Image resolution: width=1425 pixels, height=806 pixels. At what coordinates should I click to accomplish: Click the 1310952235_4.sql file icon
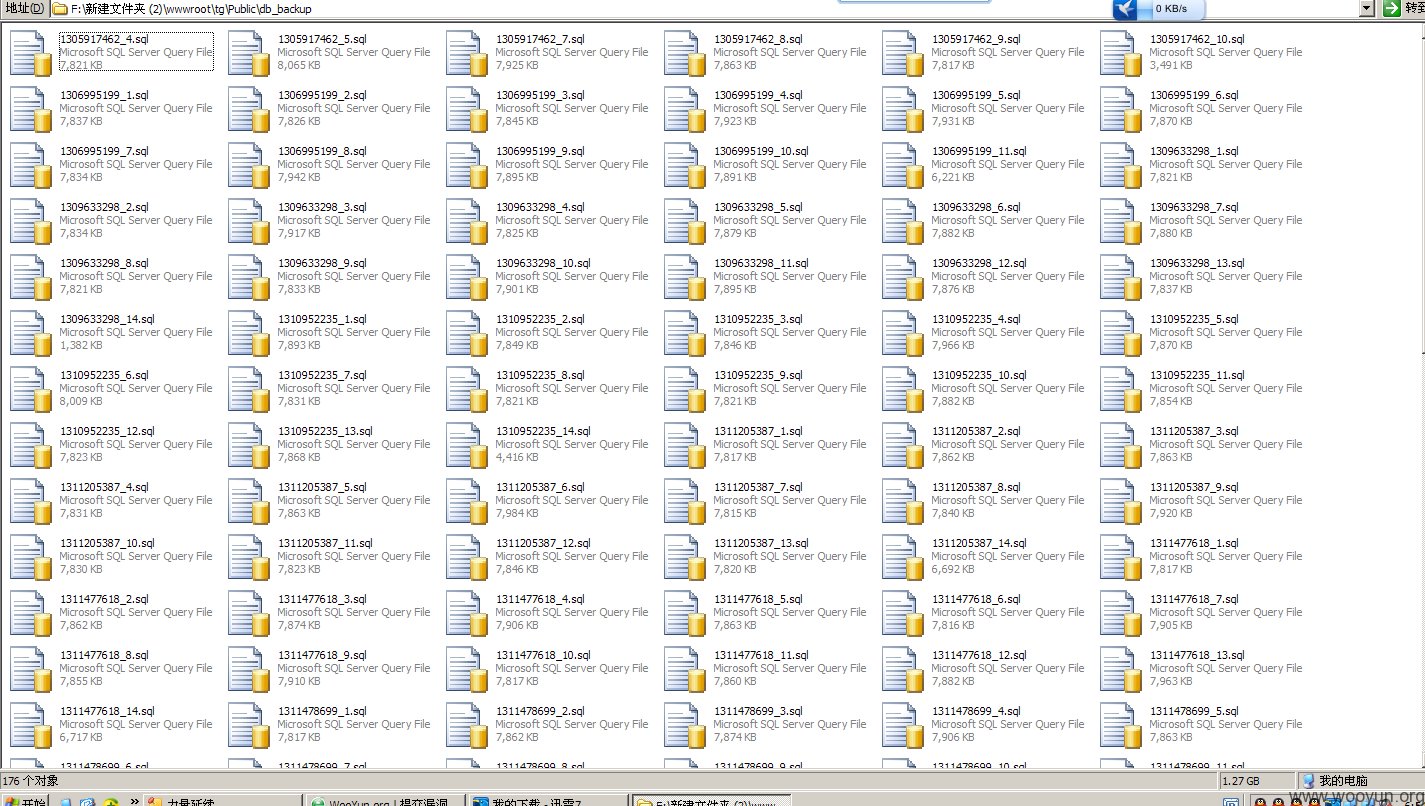click(902, 333)
